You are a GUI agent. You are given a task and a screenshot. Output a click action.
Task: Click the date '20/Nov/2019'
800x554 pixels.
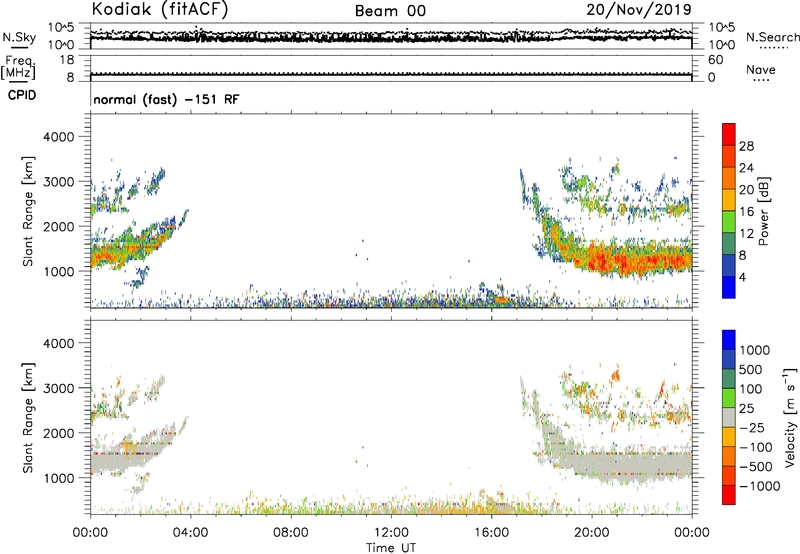pos(639,9)
